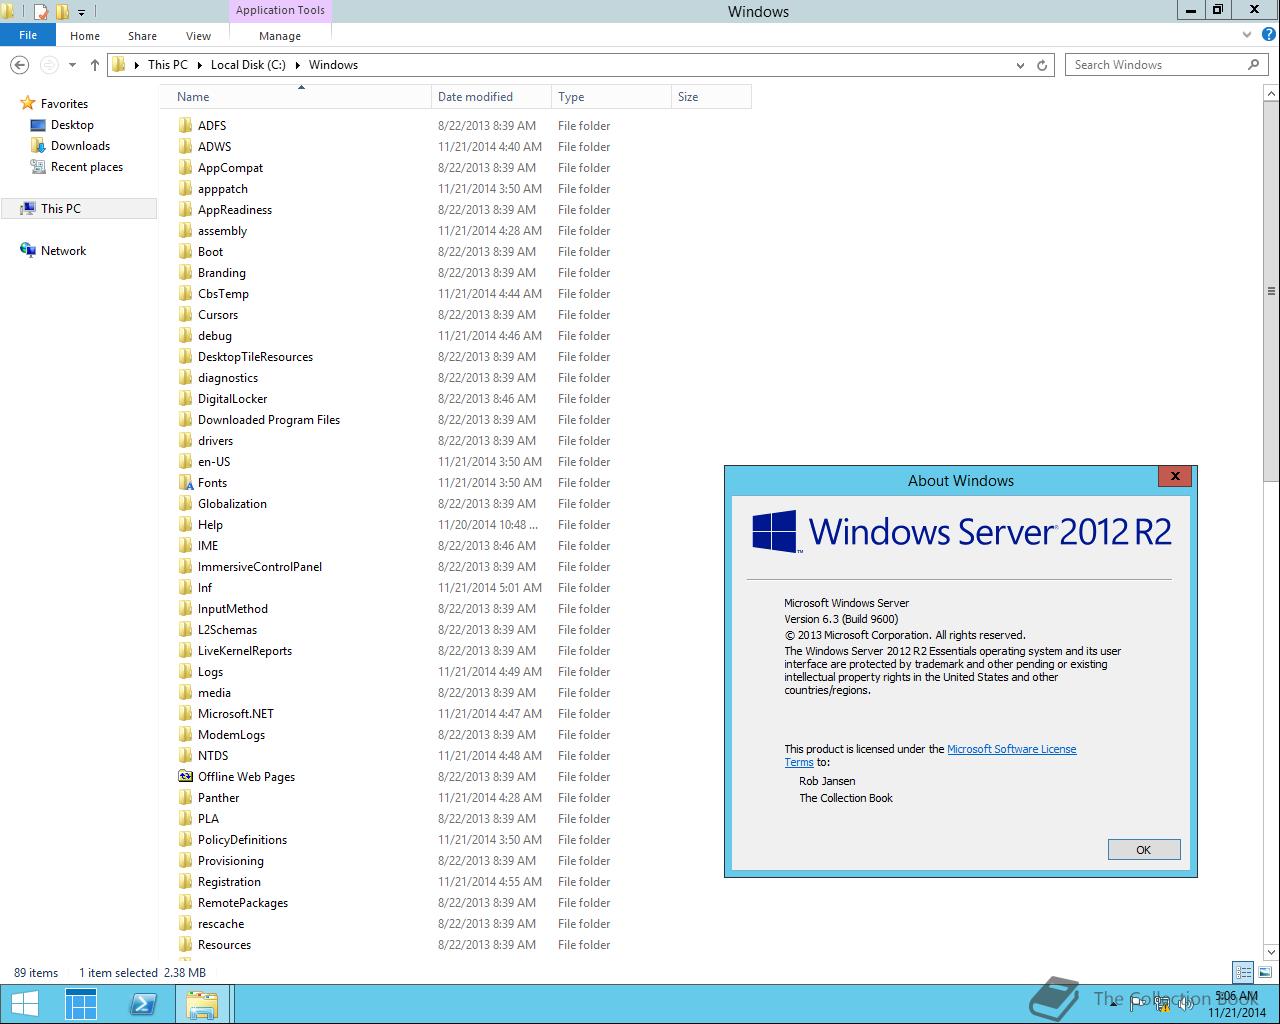
Task: Click the search magnifier icon
Action: coord(1253,64)
